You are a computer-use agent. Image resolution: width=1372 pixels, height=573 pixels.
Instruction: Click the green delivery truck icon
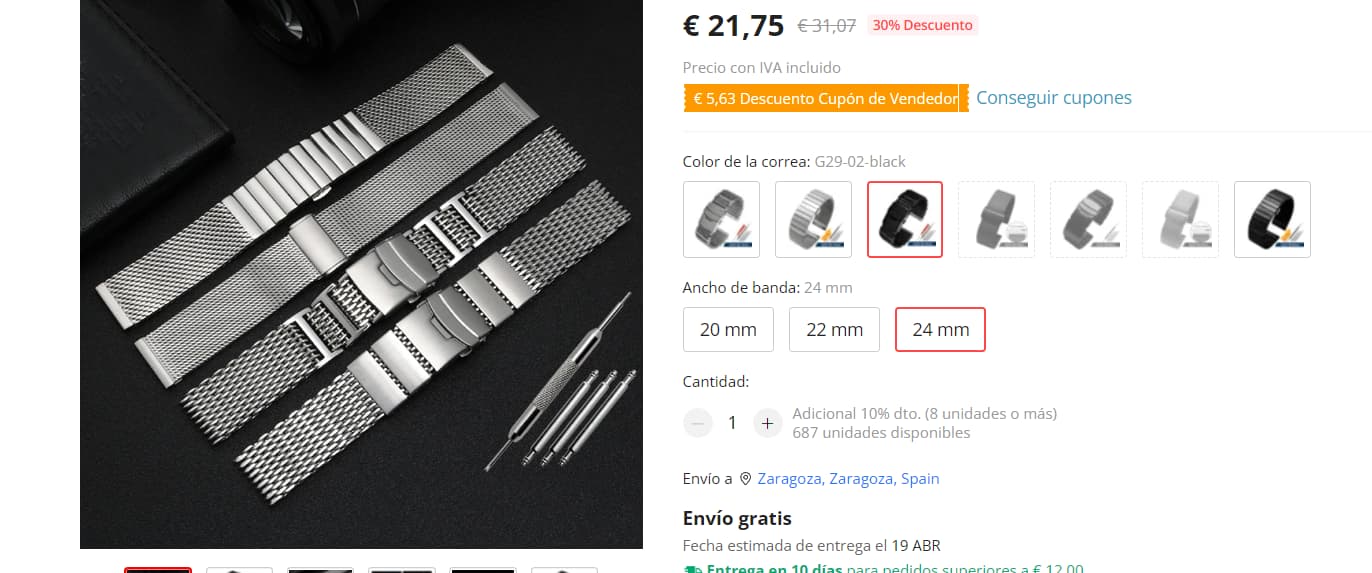pyautogui.click(x=692, y=569)
